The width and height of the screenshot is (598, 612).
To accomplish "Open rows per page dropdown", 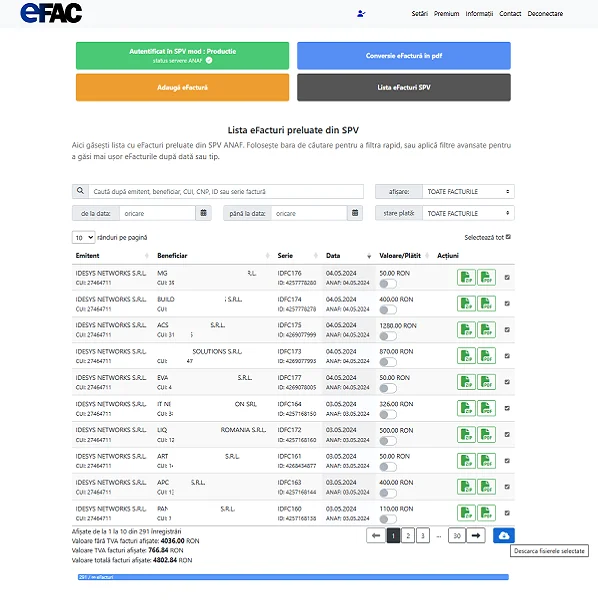I will coord(83,237).
